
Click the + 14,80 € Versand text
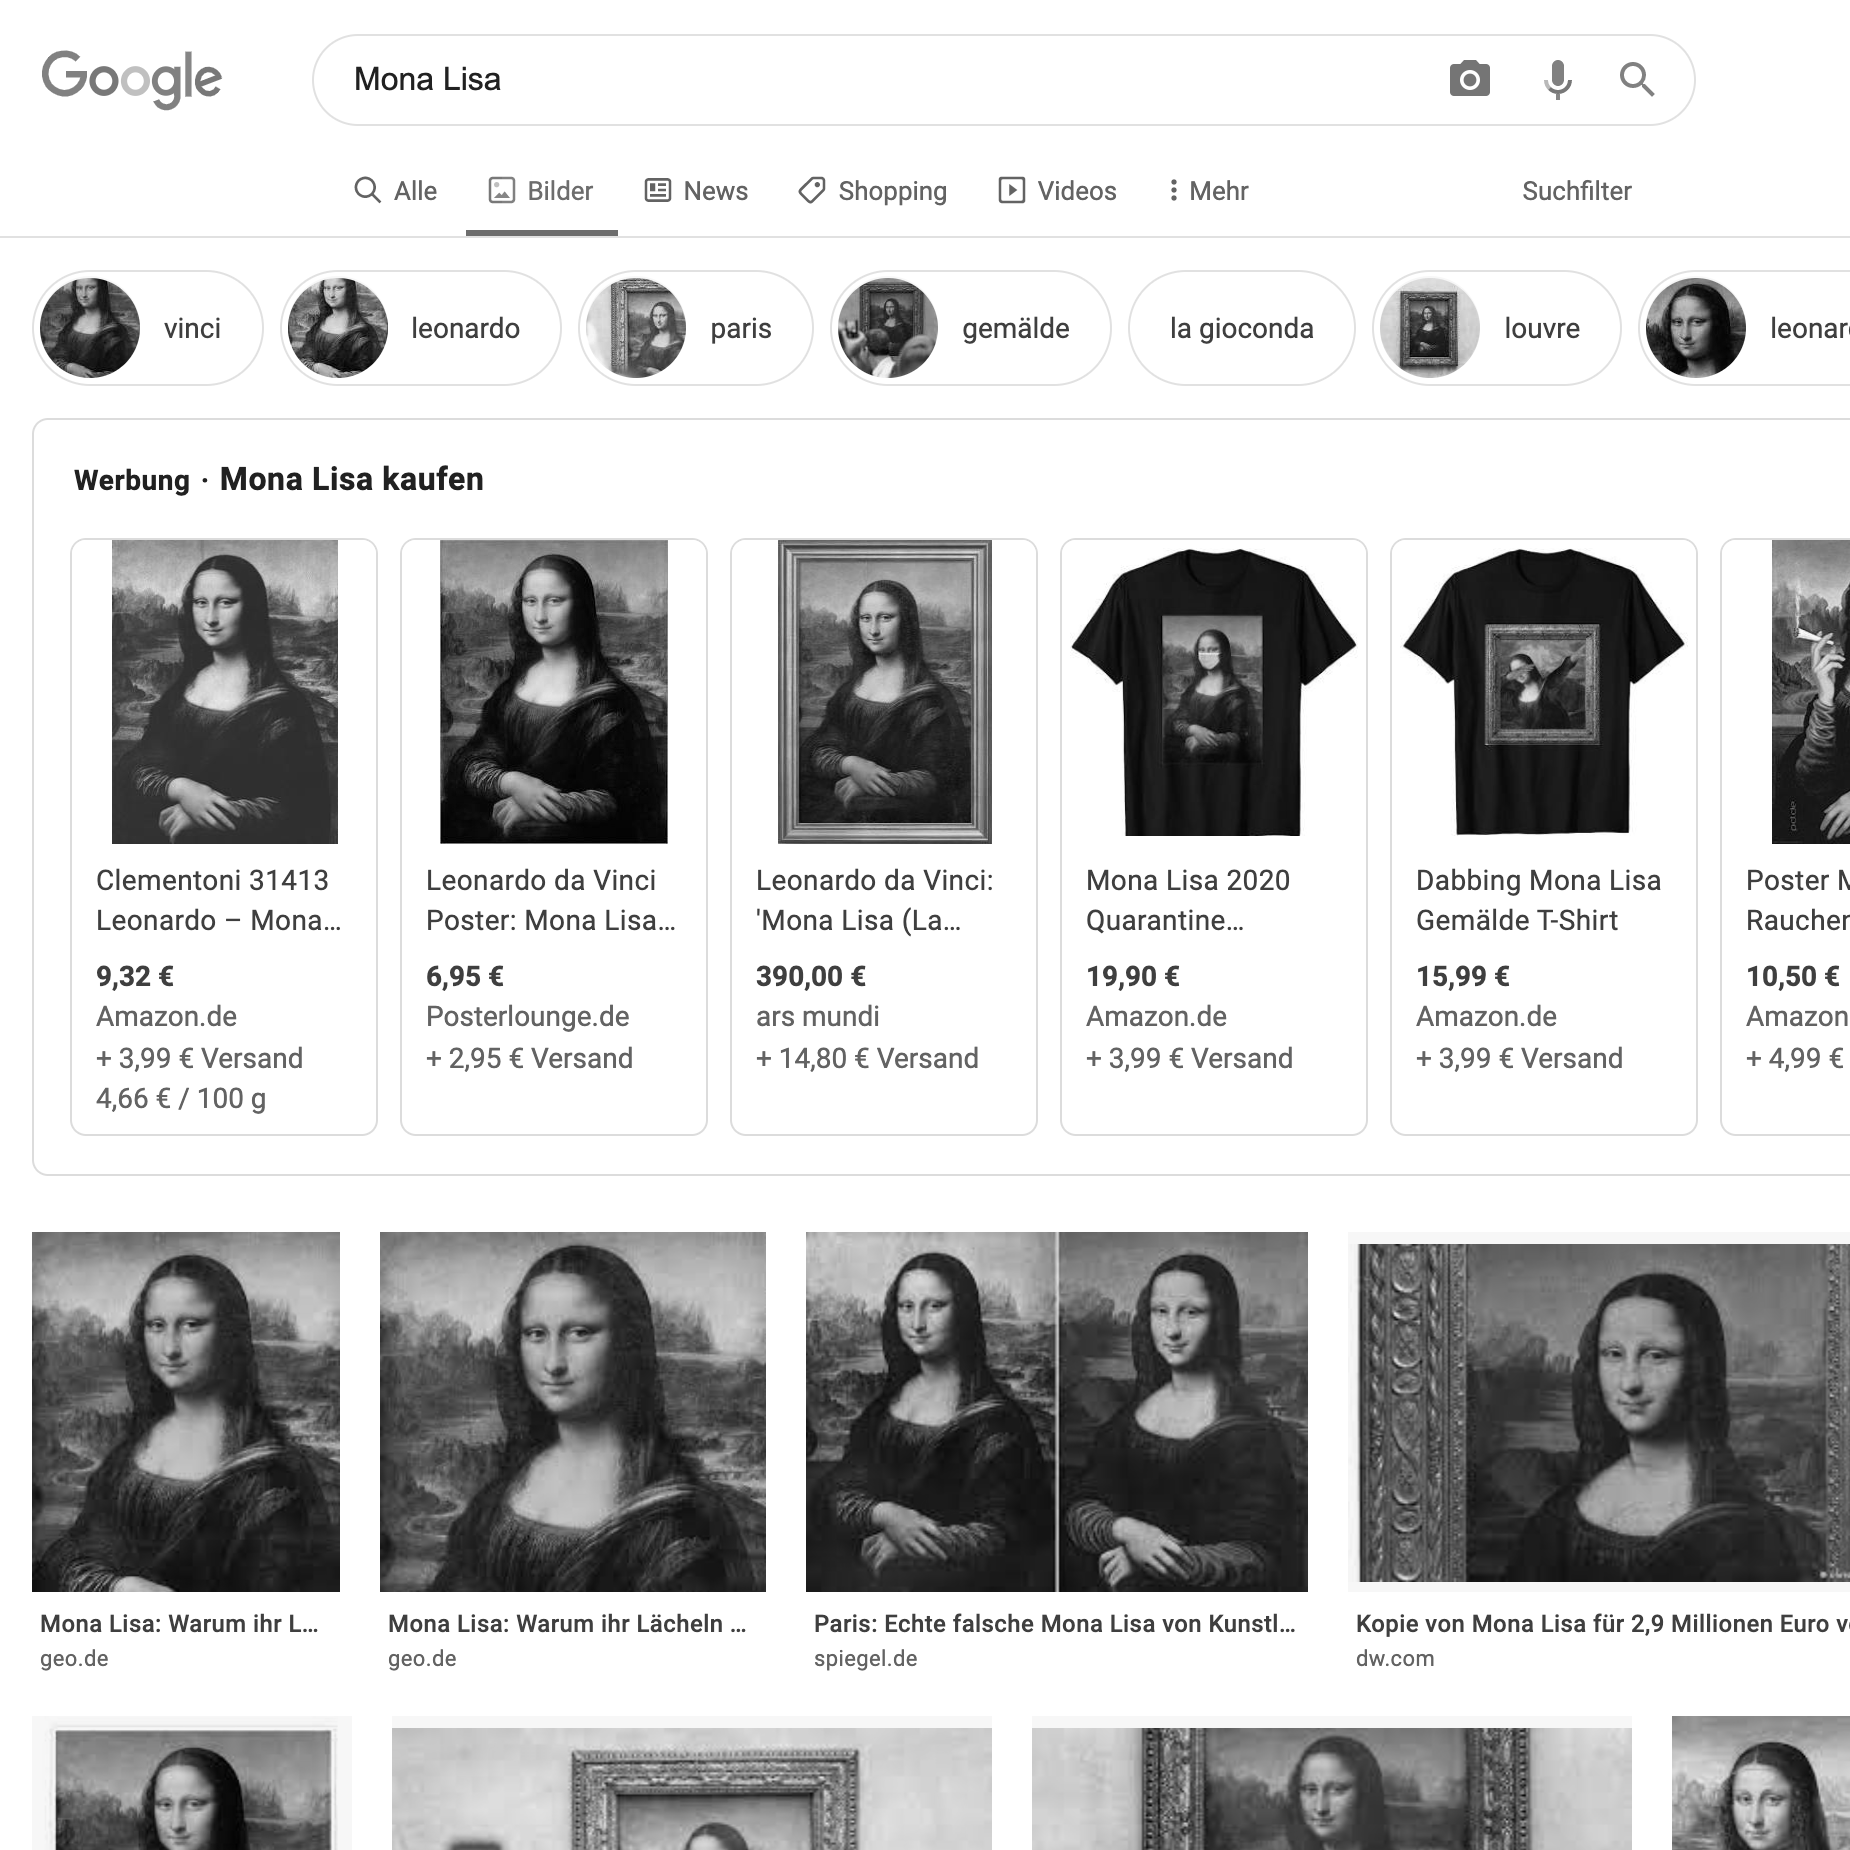[x=867, y=1058]
